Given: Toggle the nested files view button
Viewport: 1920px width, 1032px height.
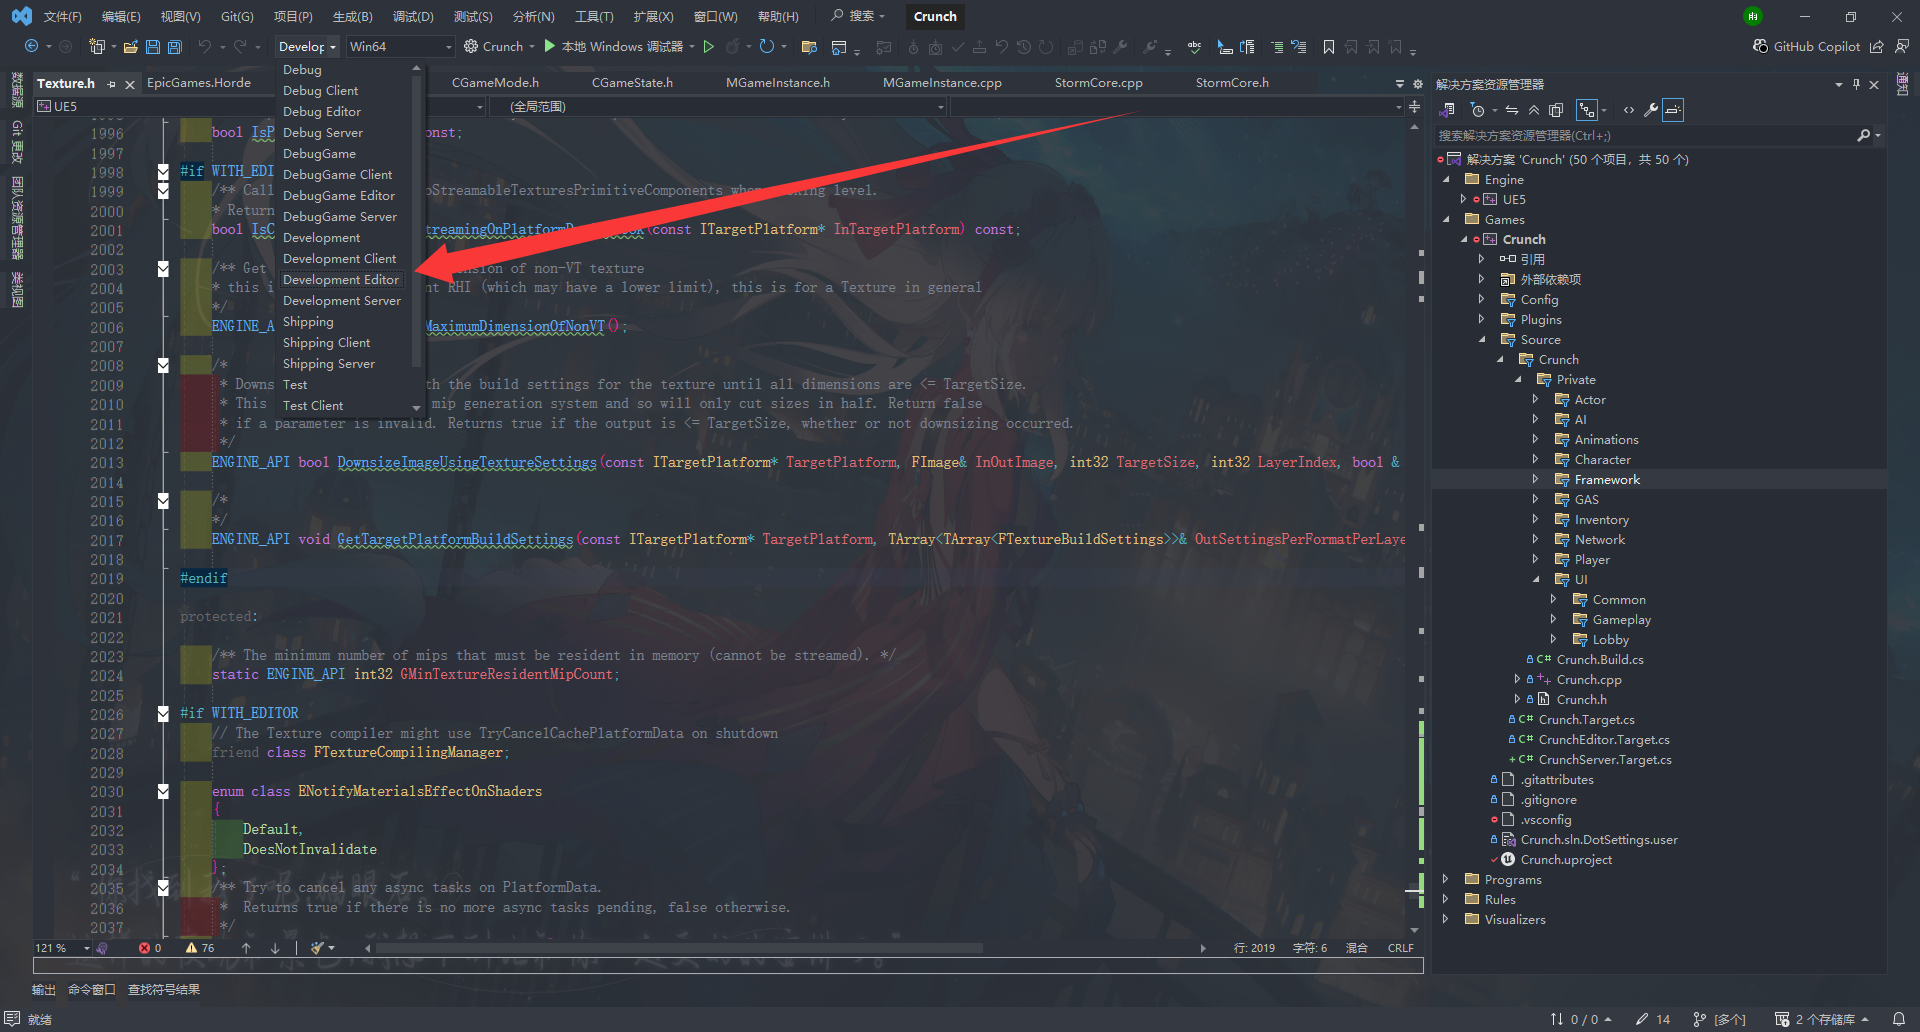Looking at the screenshot, I should tap(1587, 110).
